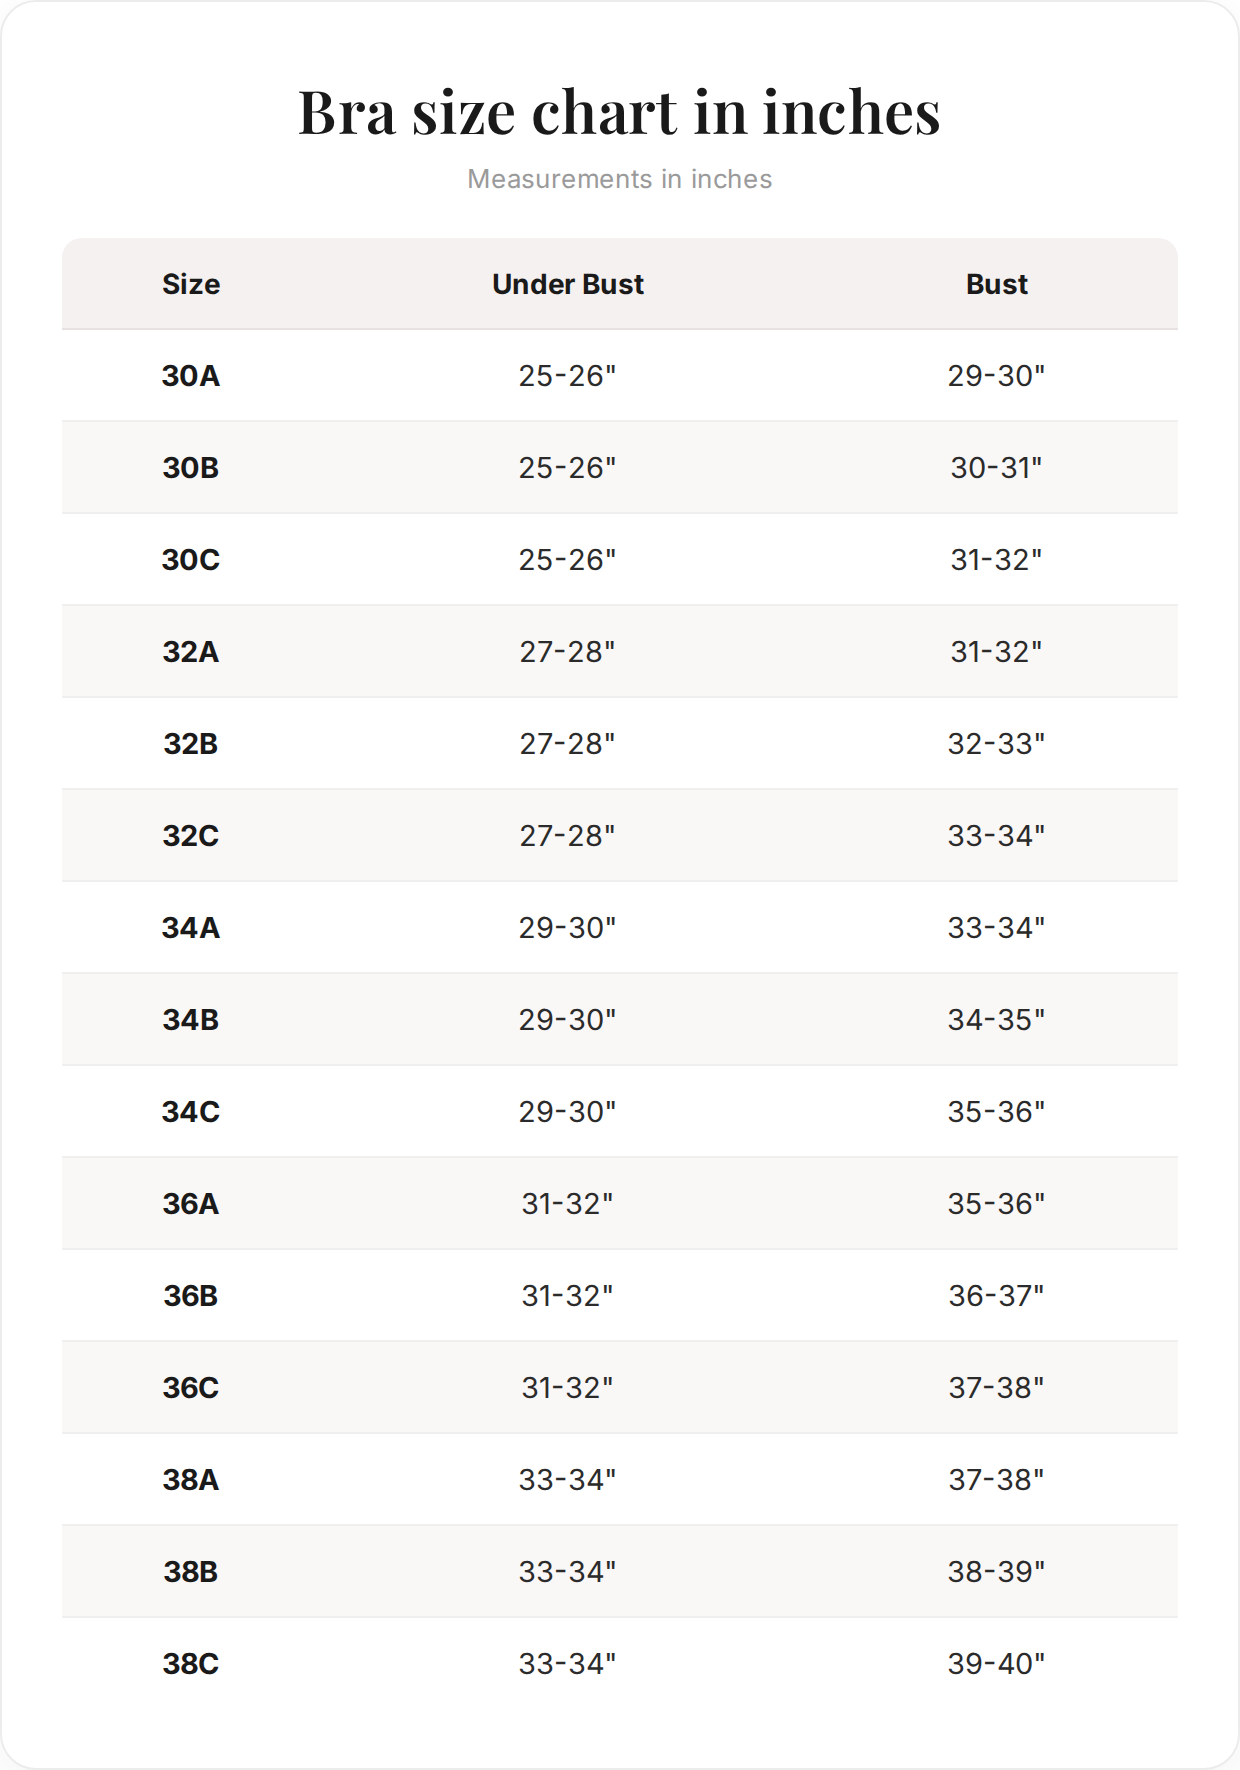The width and height of the screenshot is (1240, 1770).
Task: Click the 34C bust value 35-36"
Action: coord(997,1112)
